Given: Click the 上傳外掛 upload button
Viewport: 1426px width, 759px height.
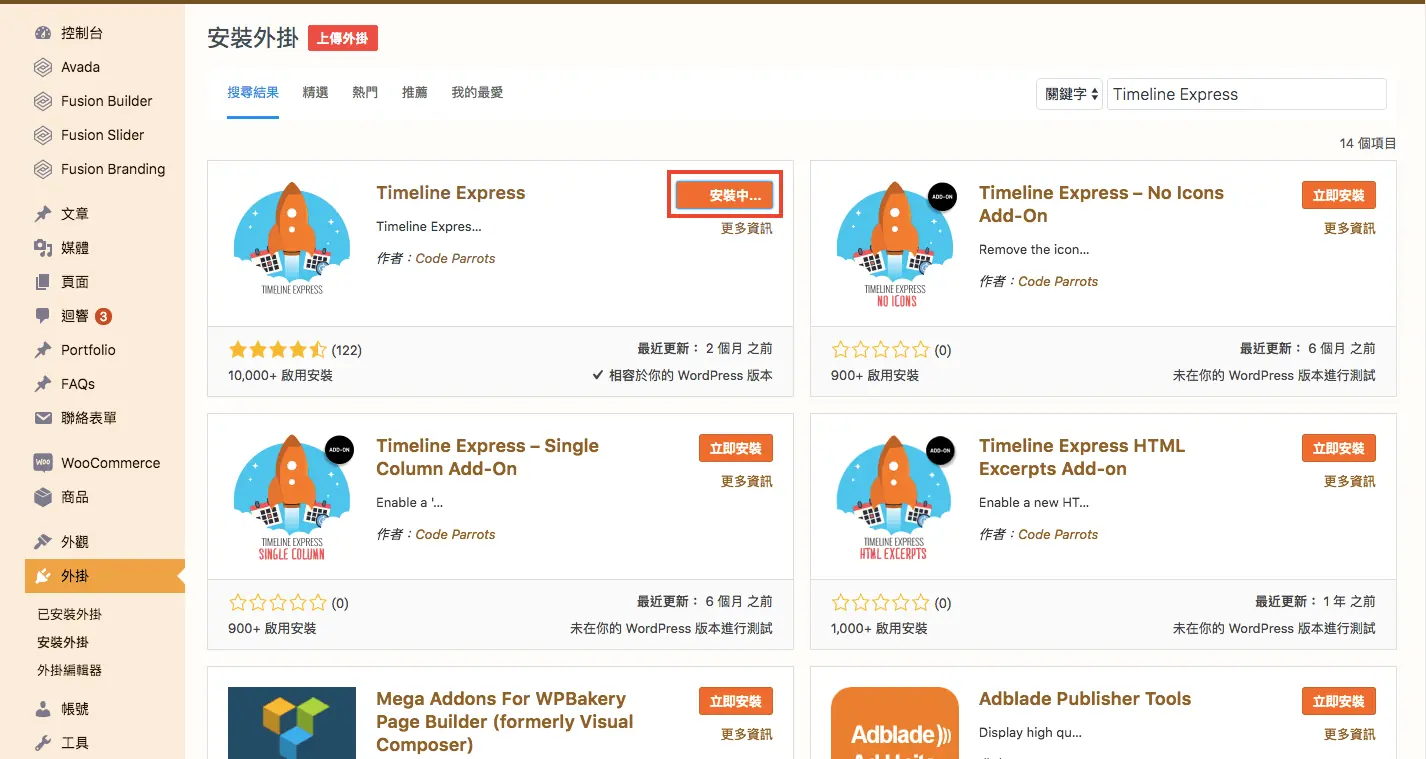Looking at the screenshot, I should (x=343, y=39).
